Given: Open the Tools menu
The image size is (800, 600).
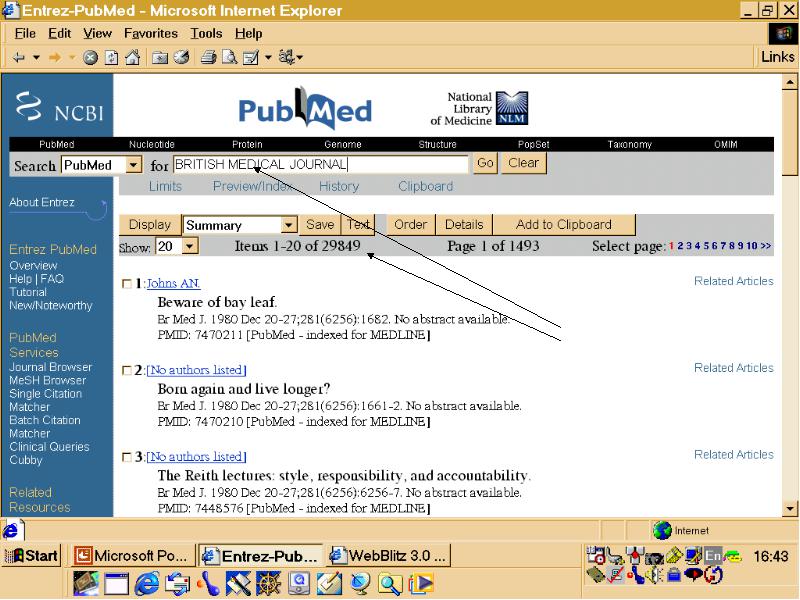Looking at the screenshot, I should 206,34.
